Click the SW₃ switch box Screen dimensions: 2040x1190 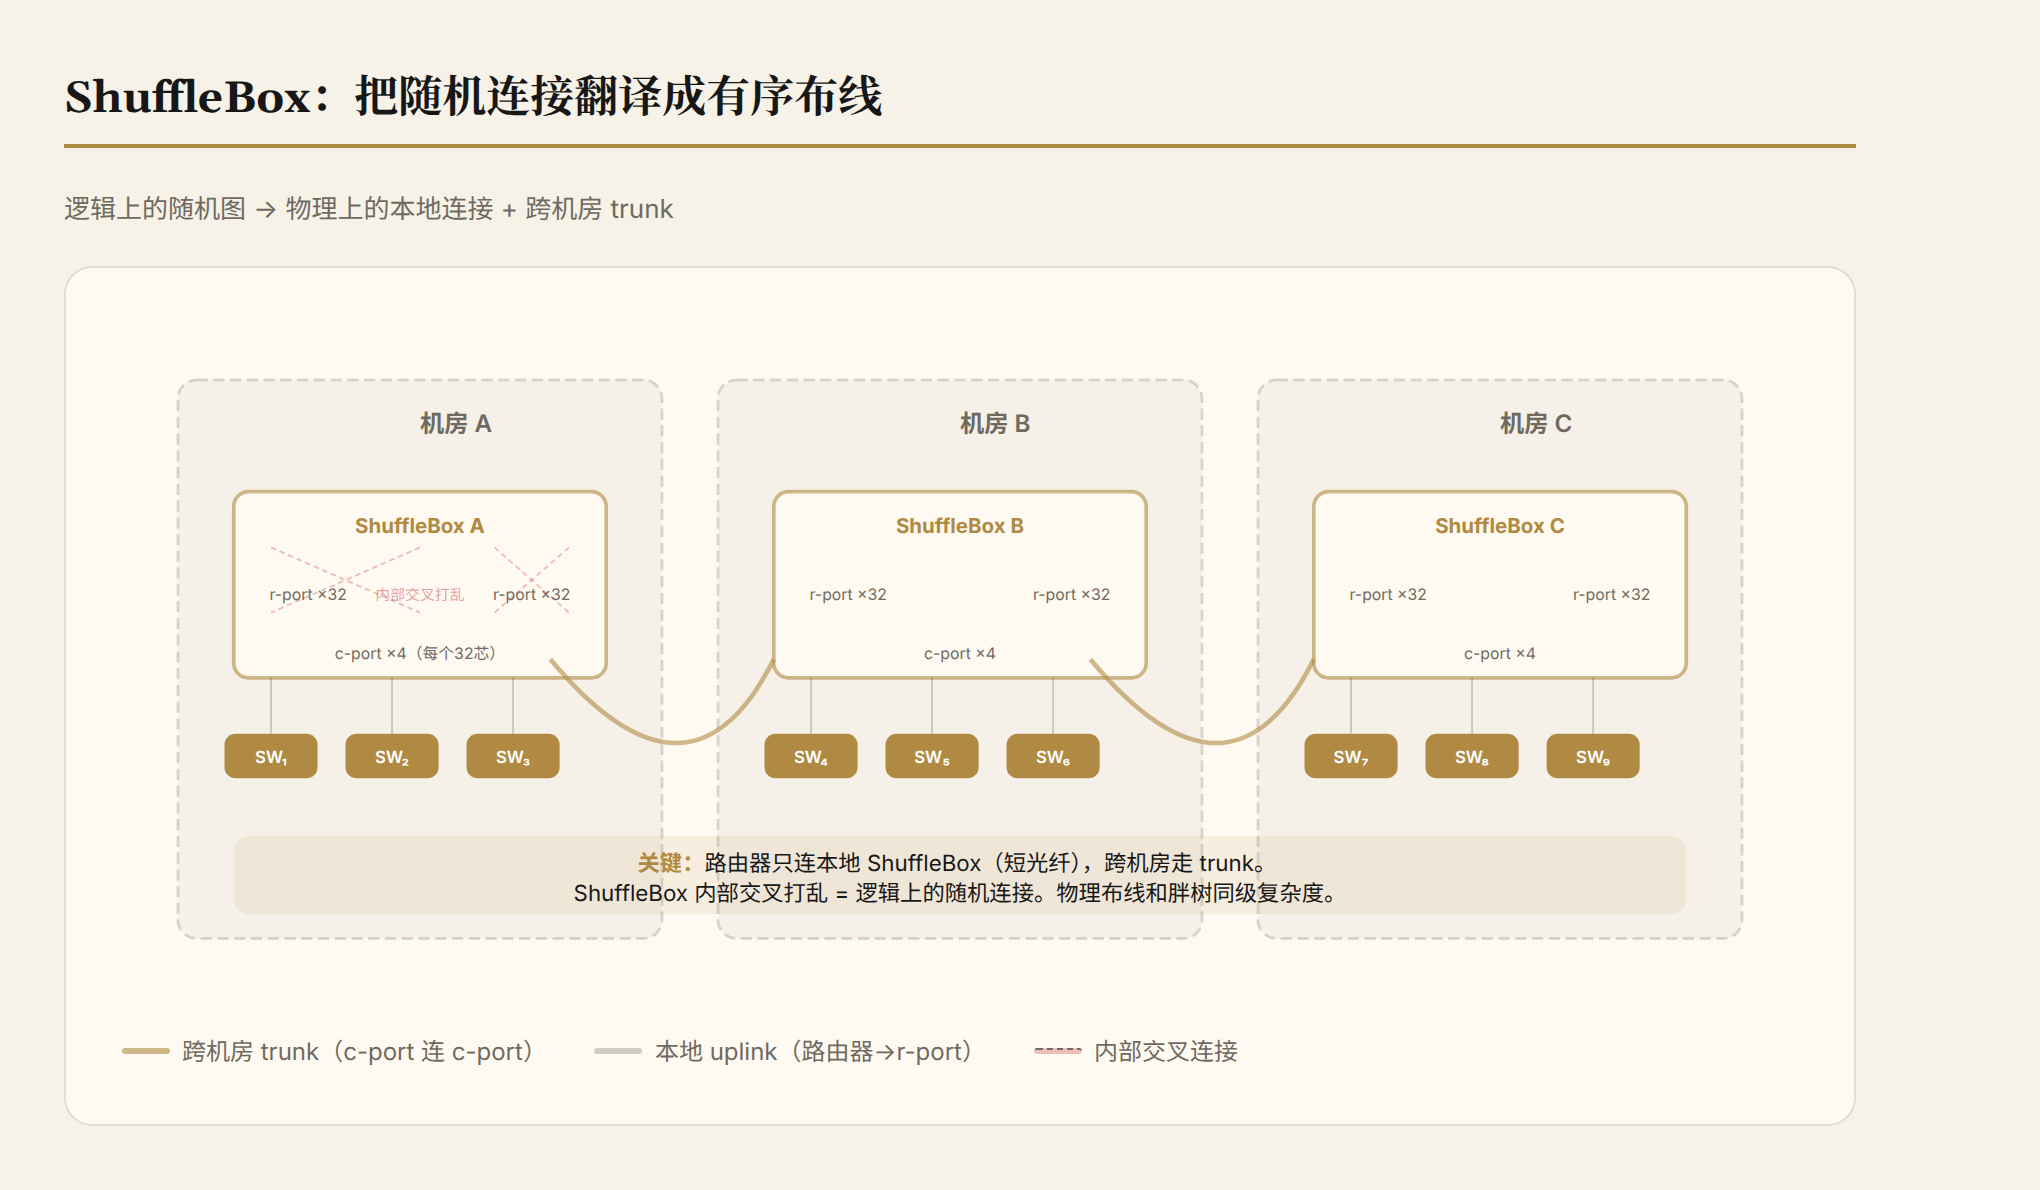[513, 756]
